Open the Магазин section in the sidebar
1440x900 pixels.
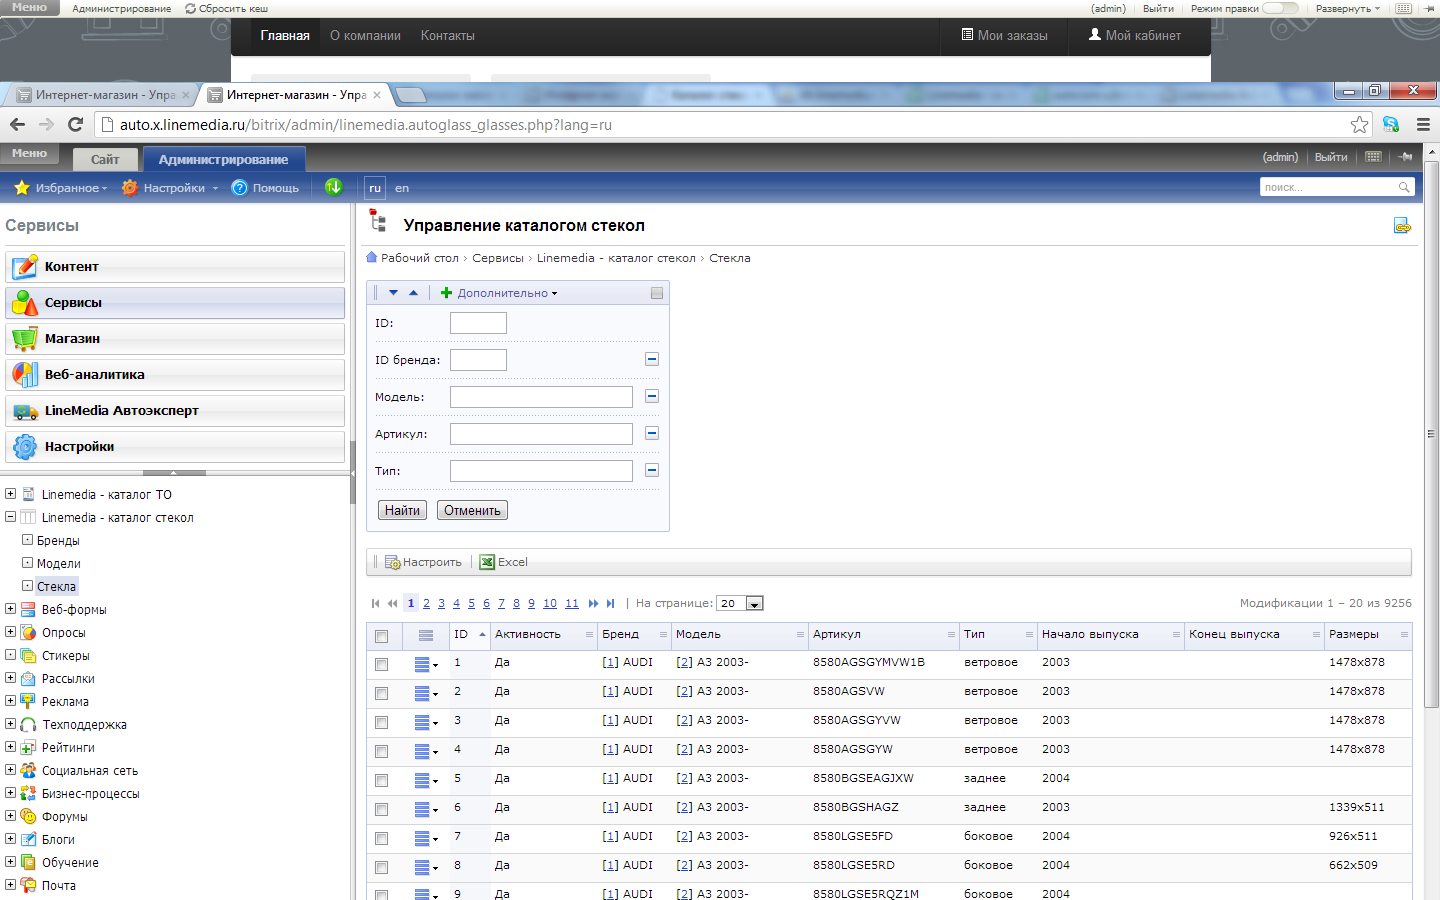(174, 339)
